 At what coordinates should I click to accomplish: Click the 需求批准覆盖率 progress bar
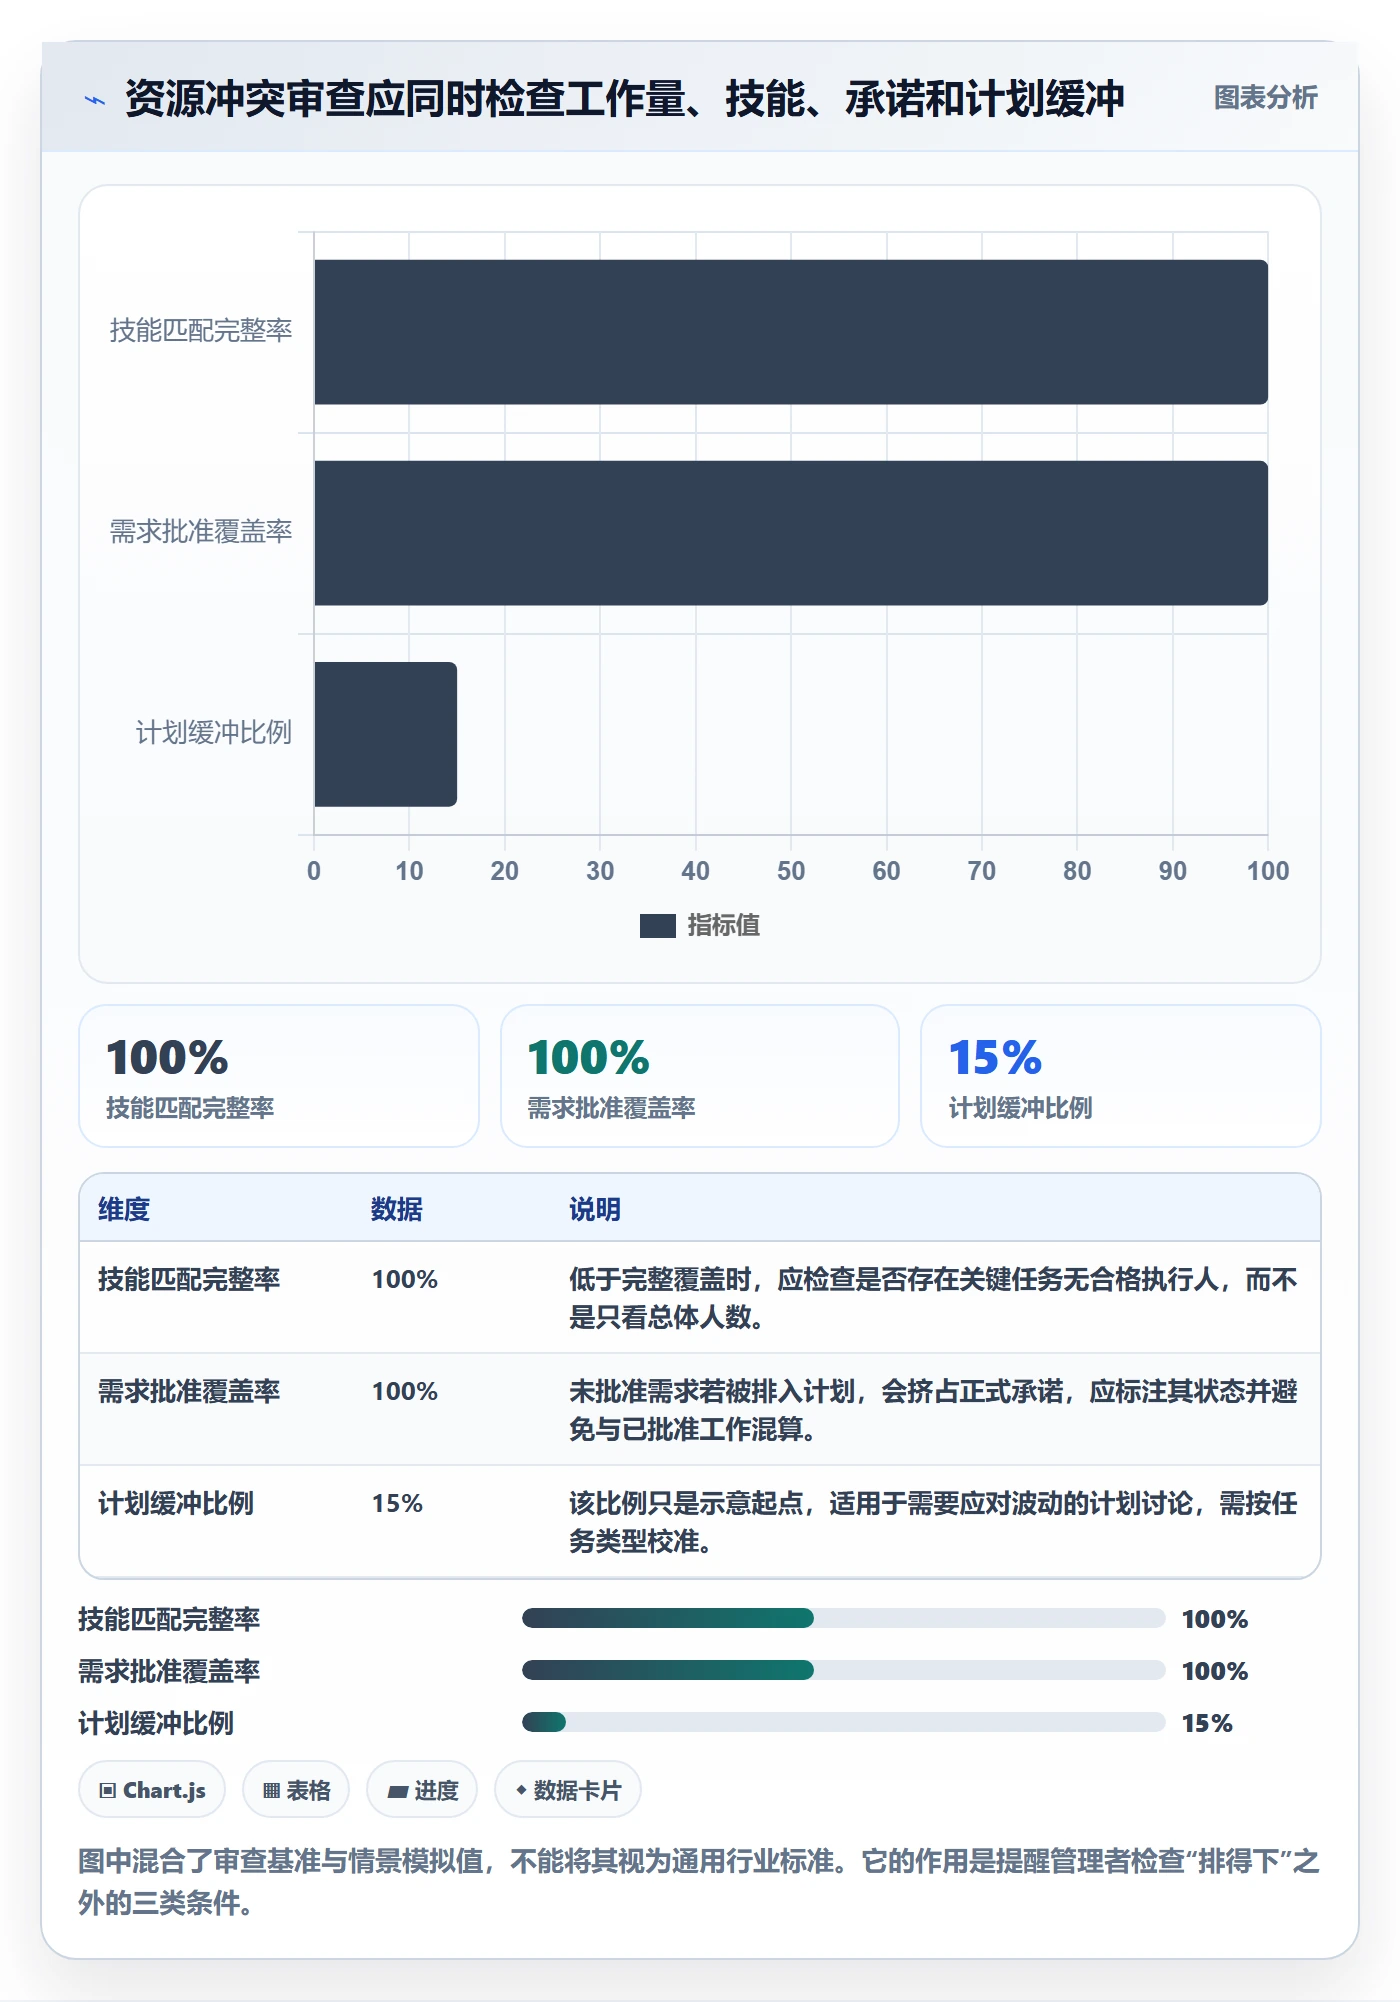[x=844, y=1670]
